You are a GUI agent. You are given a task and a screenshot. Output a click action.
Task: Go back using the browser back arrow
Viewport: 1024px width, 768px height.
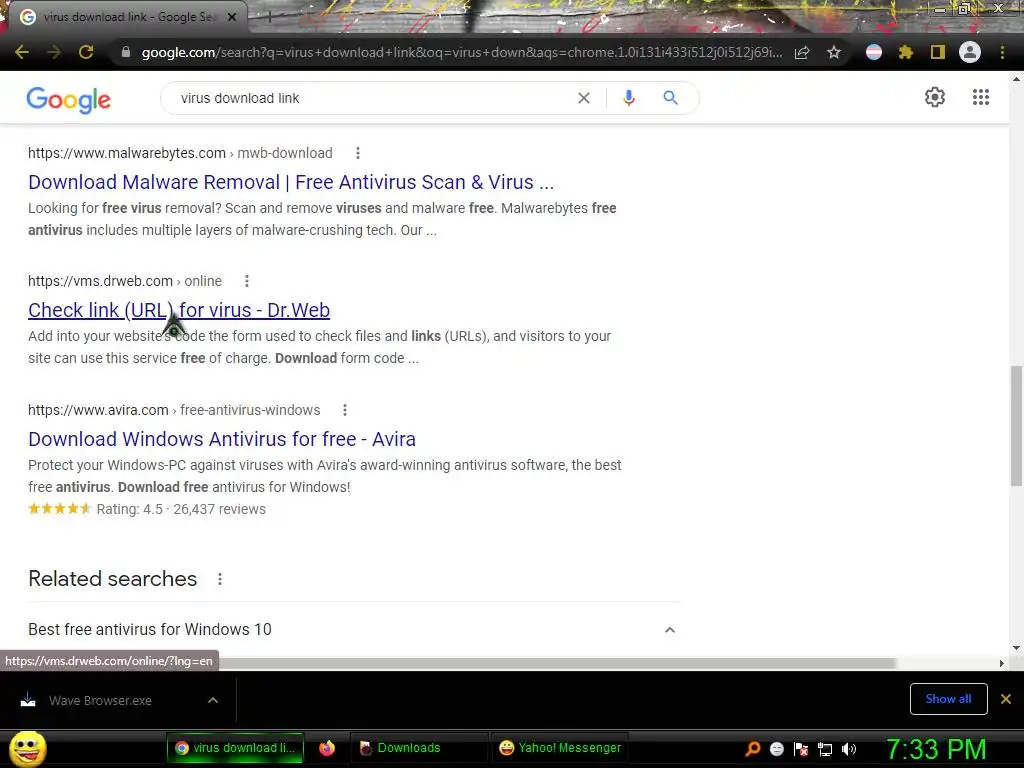[x=22, y=52]
